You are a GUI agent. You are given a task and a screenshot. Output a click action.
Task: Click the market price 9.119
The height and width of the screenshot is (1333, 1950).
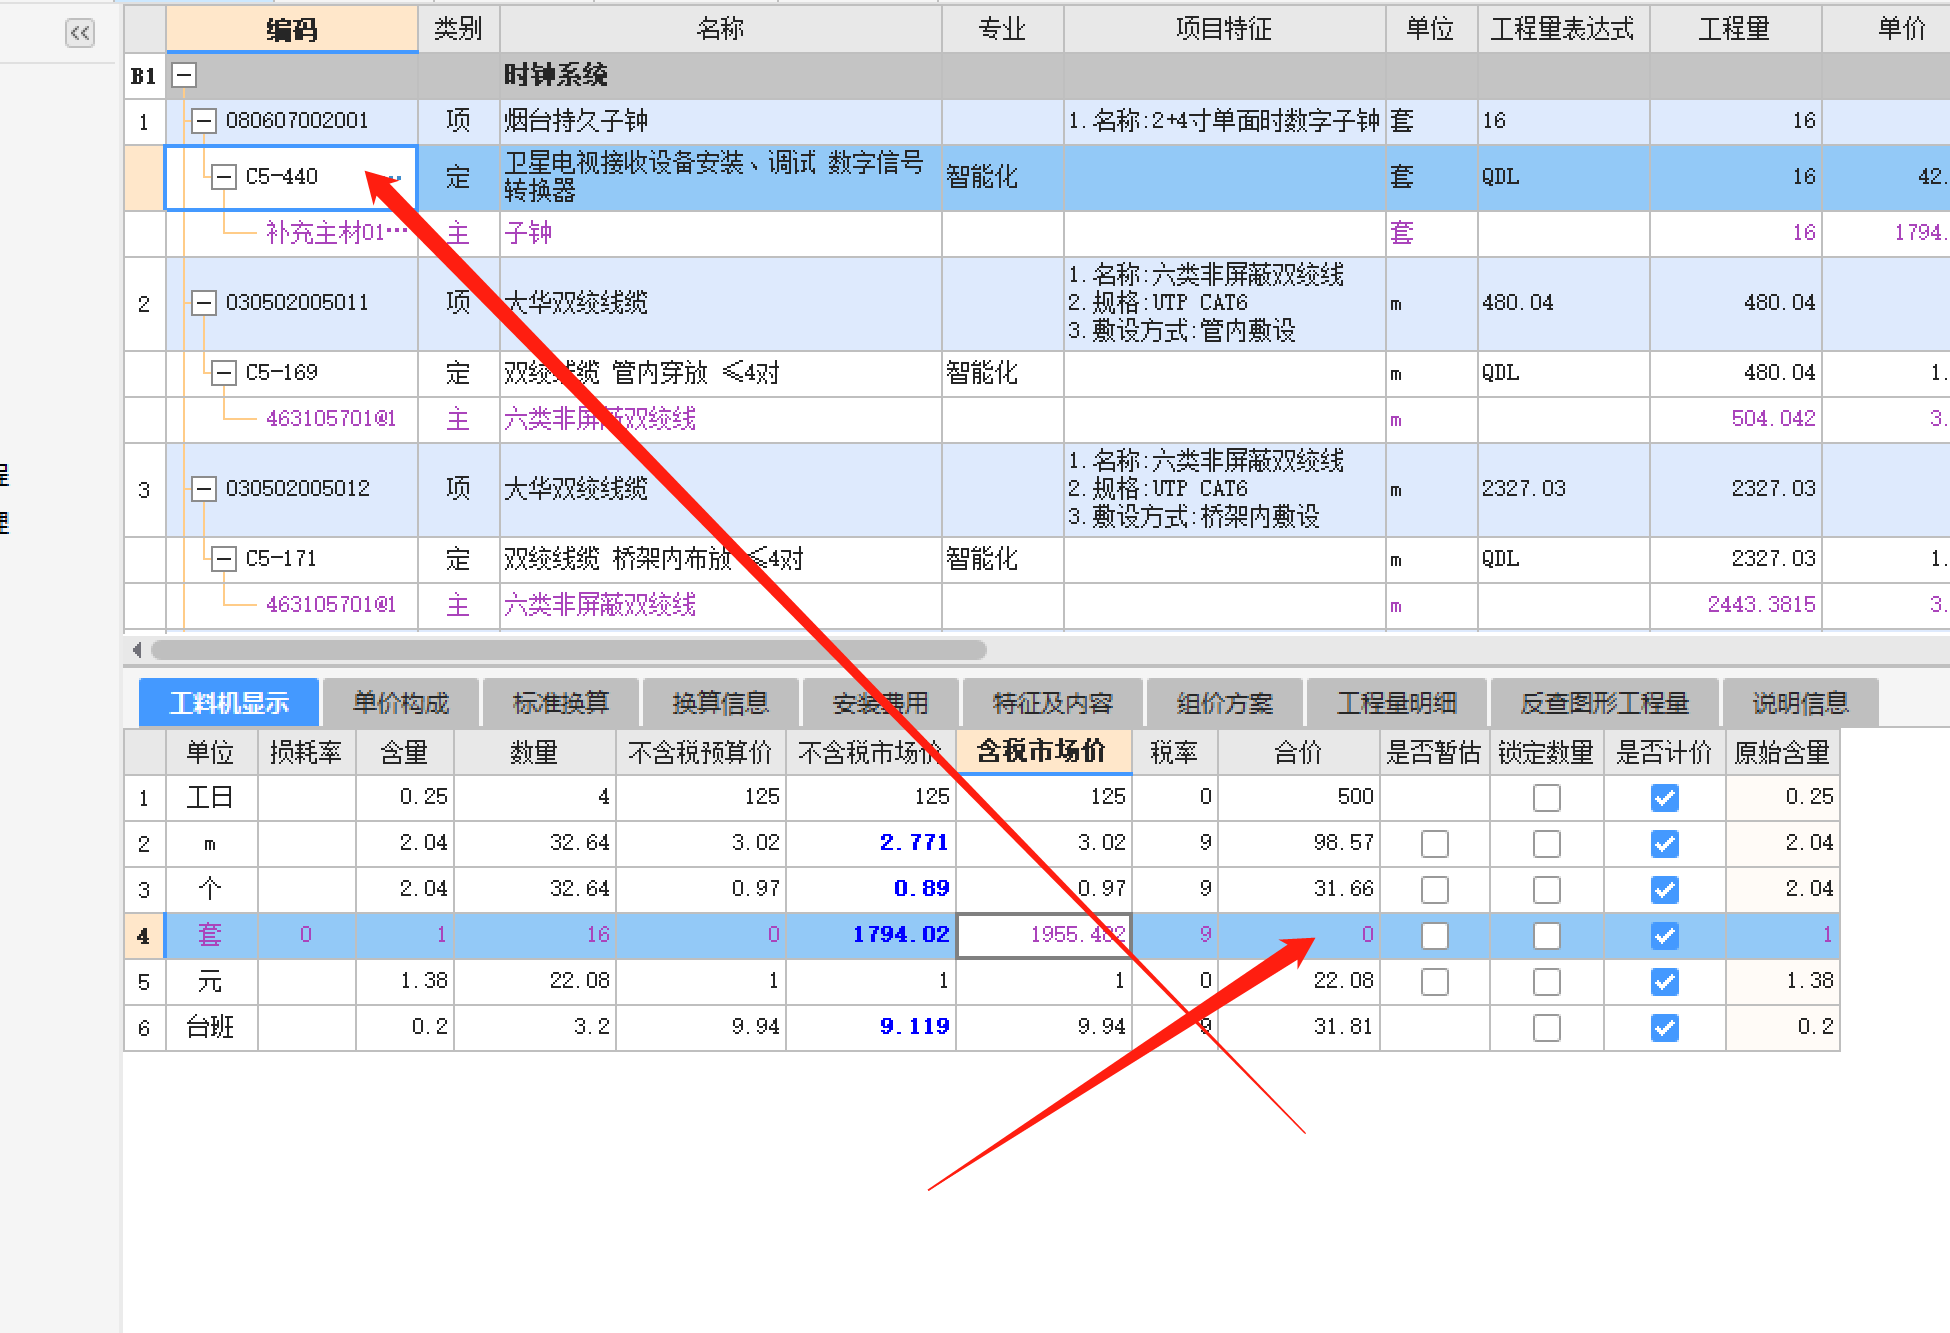coord(914,1027)
